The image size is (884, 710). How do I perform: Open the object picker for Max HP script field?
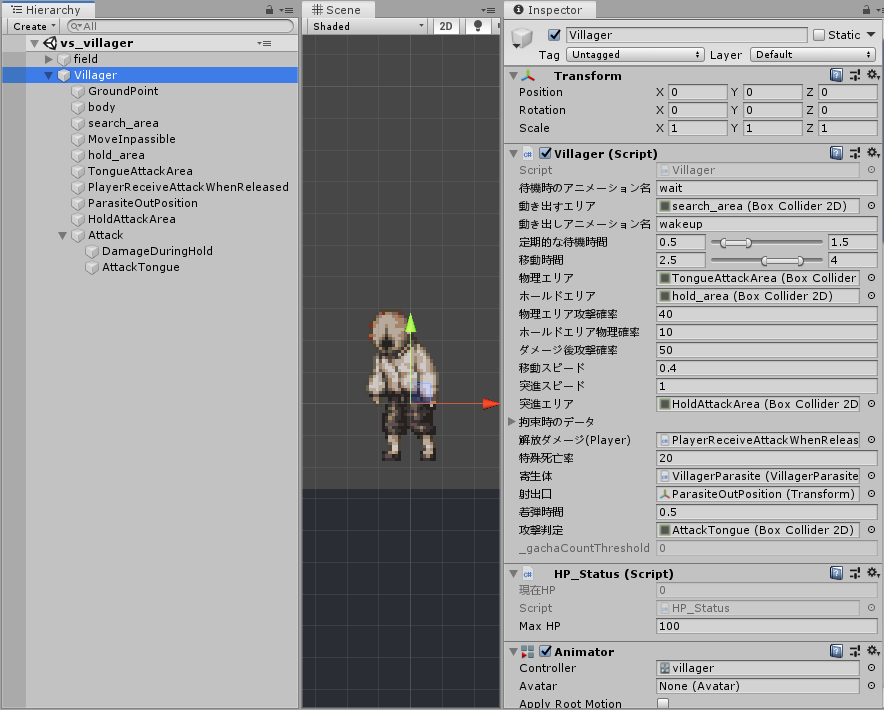tap(873, 608)
